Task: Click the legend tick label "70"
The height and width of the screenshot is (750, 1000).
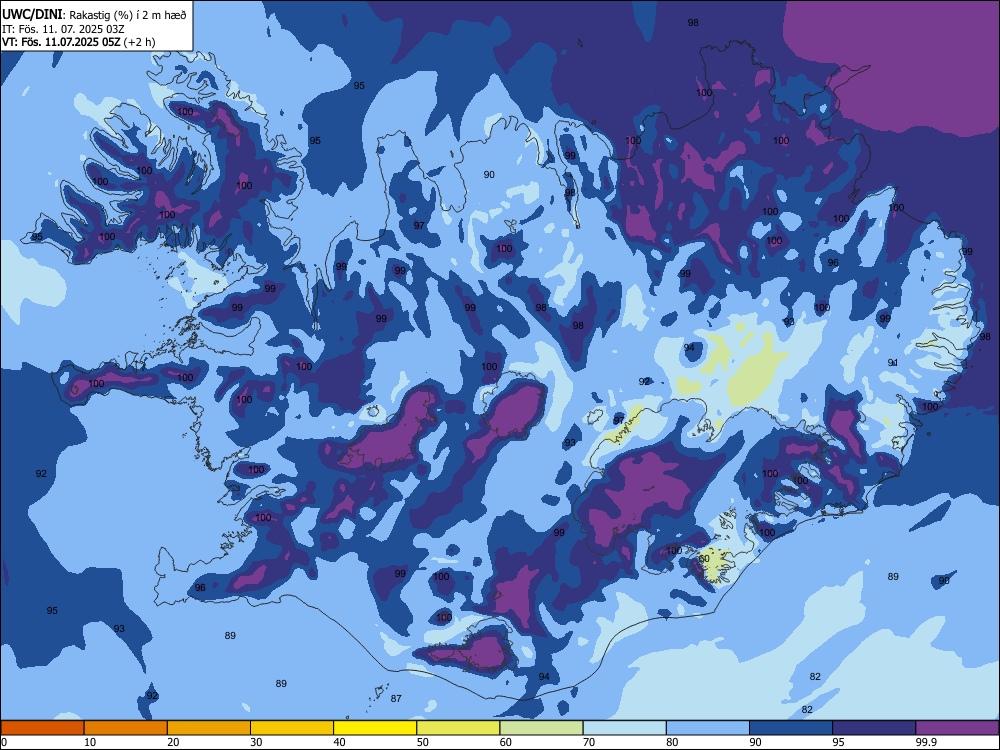Action: (x=589, y=742)
